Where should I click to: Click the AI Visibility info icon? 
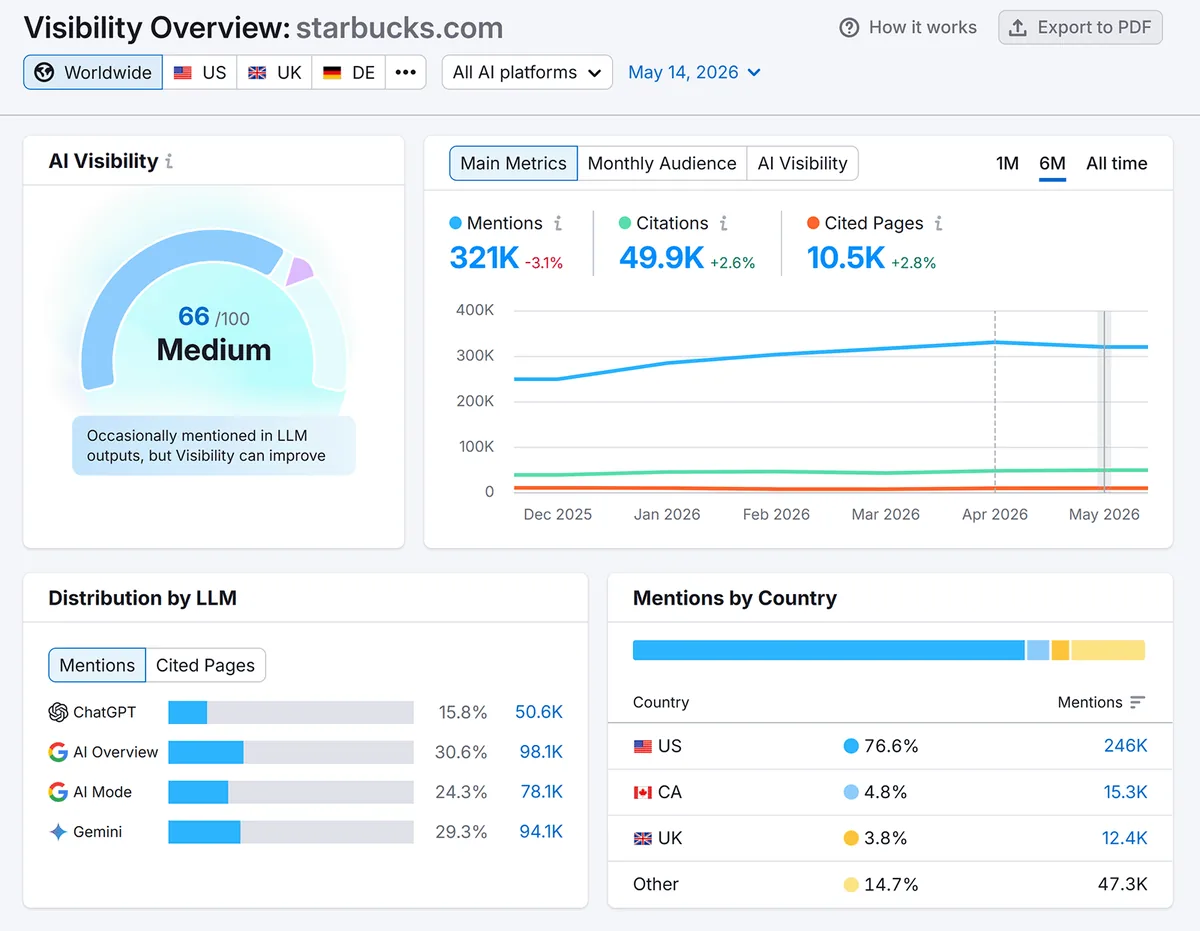169,161
